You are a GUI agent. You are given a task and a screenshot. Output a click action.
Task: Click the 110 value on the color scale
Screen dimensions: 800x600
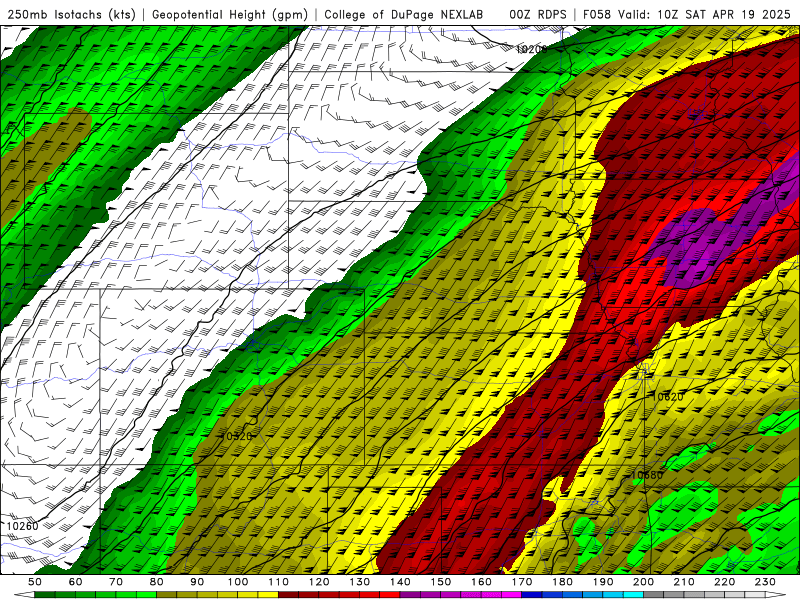tap(278, 582)
